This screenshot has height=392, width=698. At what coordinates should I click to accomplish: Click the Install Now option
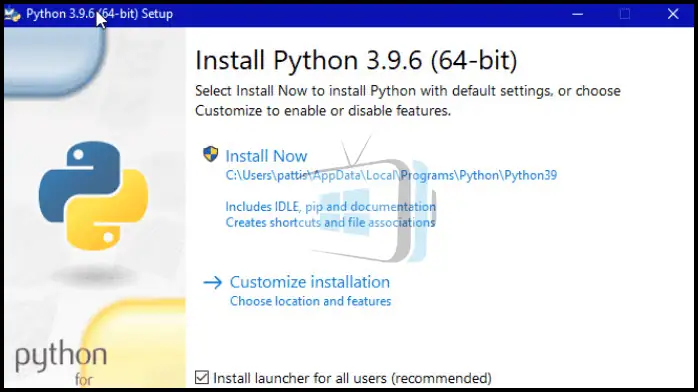coord(266,156)
